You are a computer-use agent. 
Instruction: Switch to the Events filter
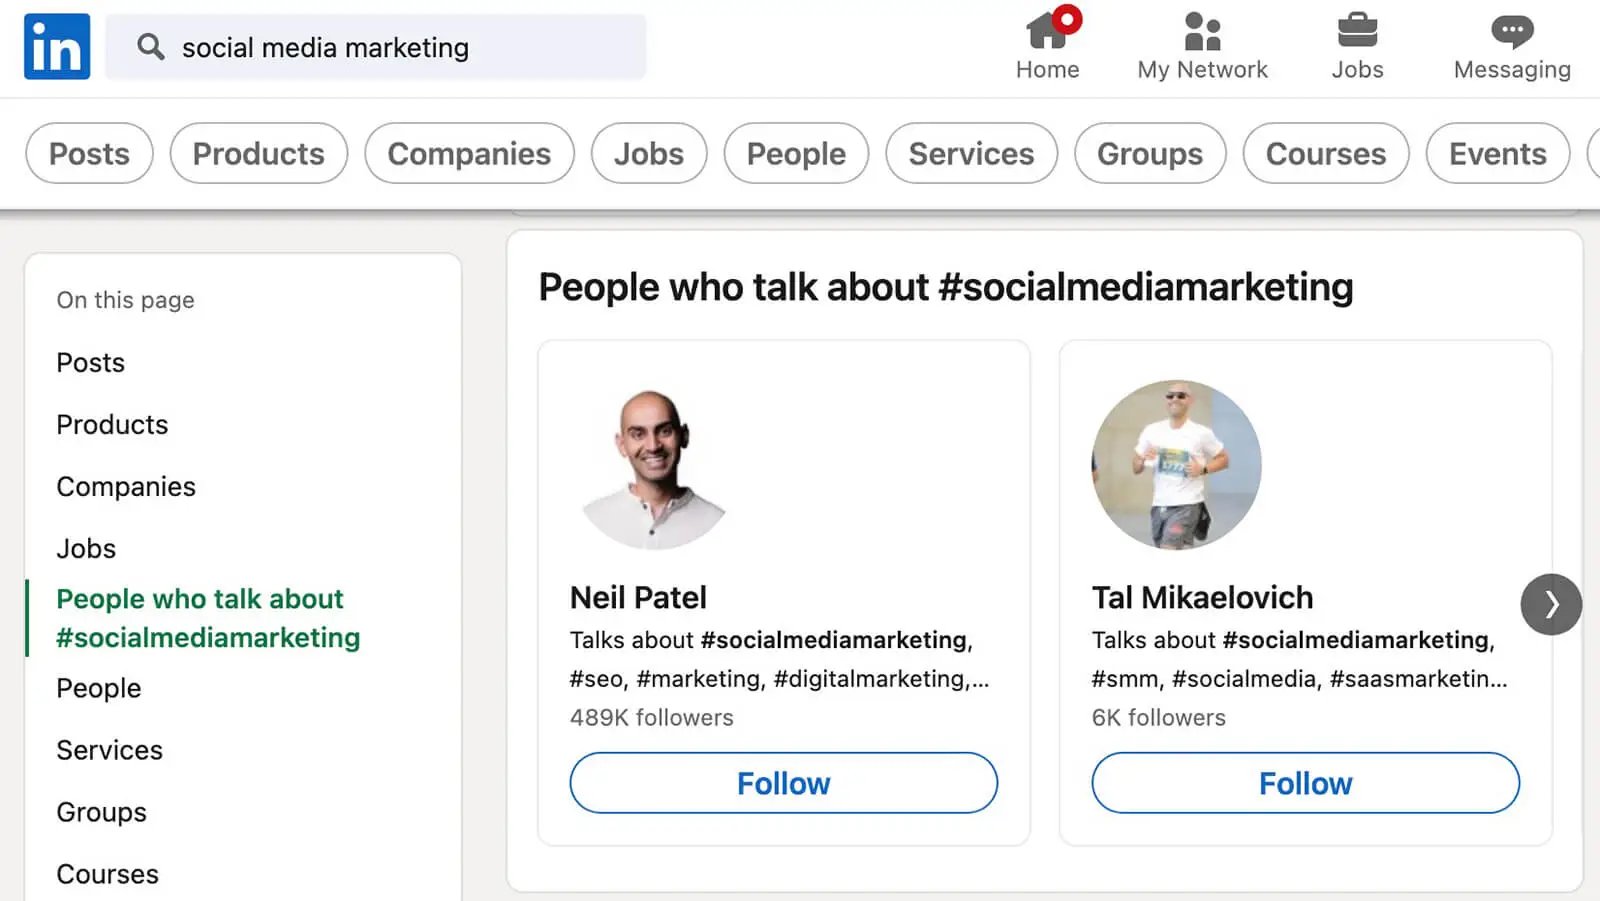tap(1496, 153)
